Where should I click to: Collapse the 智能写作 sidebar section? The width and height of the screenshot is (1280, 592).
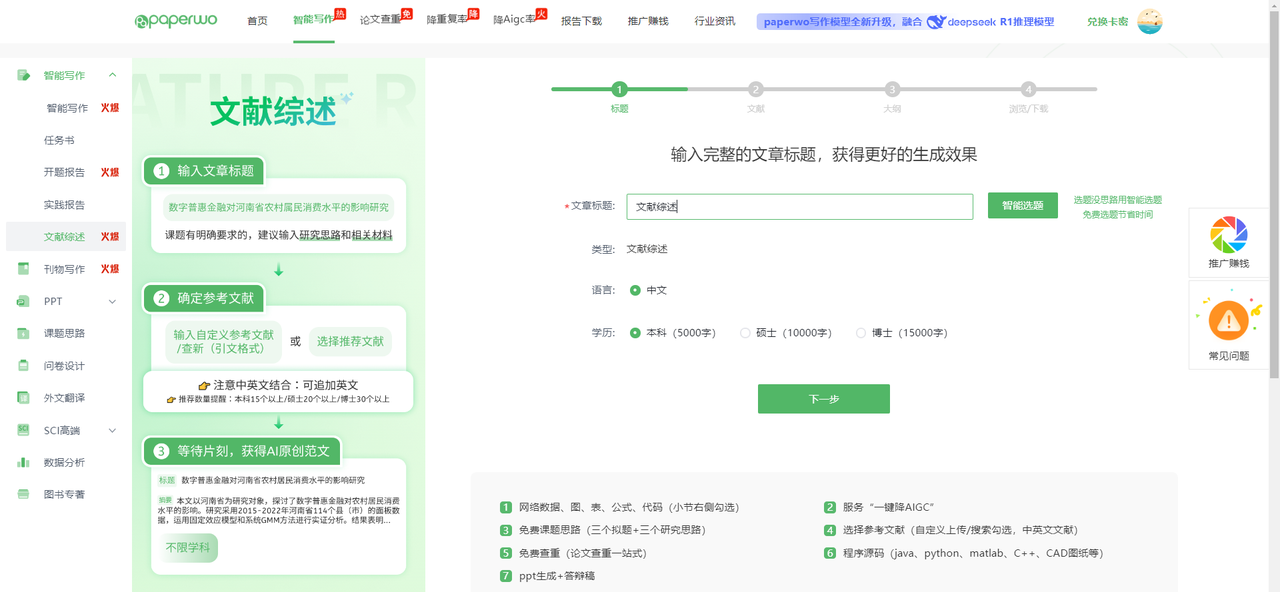point(112,75)
